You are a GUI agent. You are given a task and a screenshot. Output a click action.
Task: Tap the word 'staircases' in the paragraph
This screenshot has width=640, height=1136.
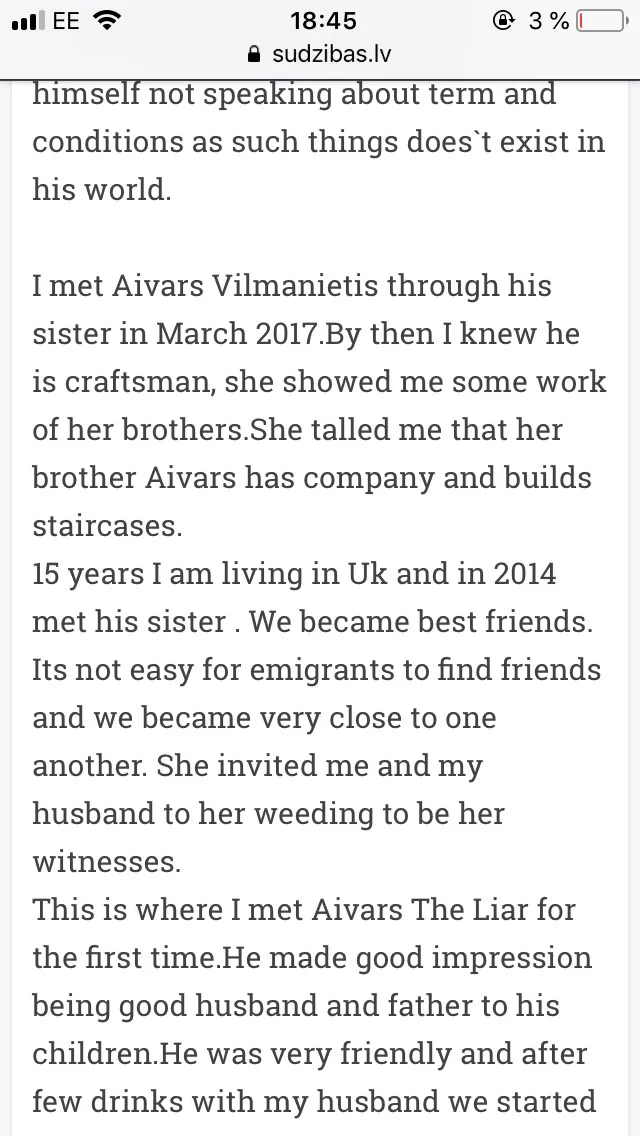click(x=104, y=525)
